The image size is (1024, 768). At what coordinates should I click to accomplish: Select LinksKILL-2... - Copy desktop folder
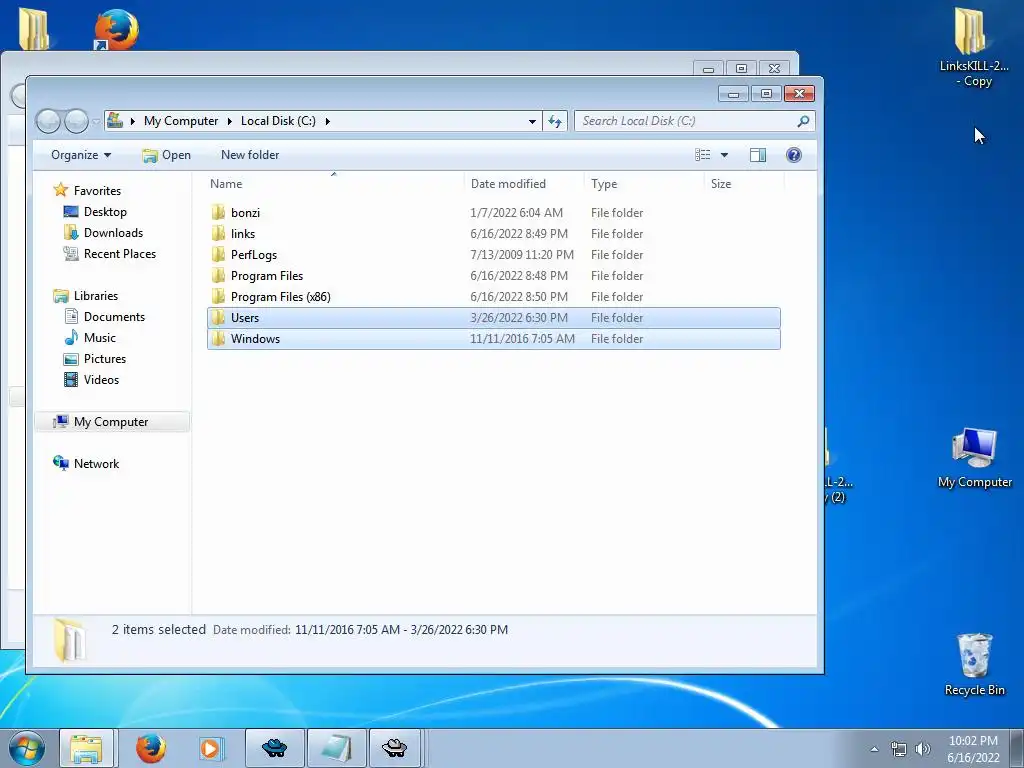974,47
